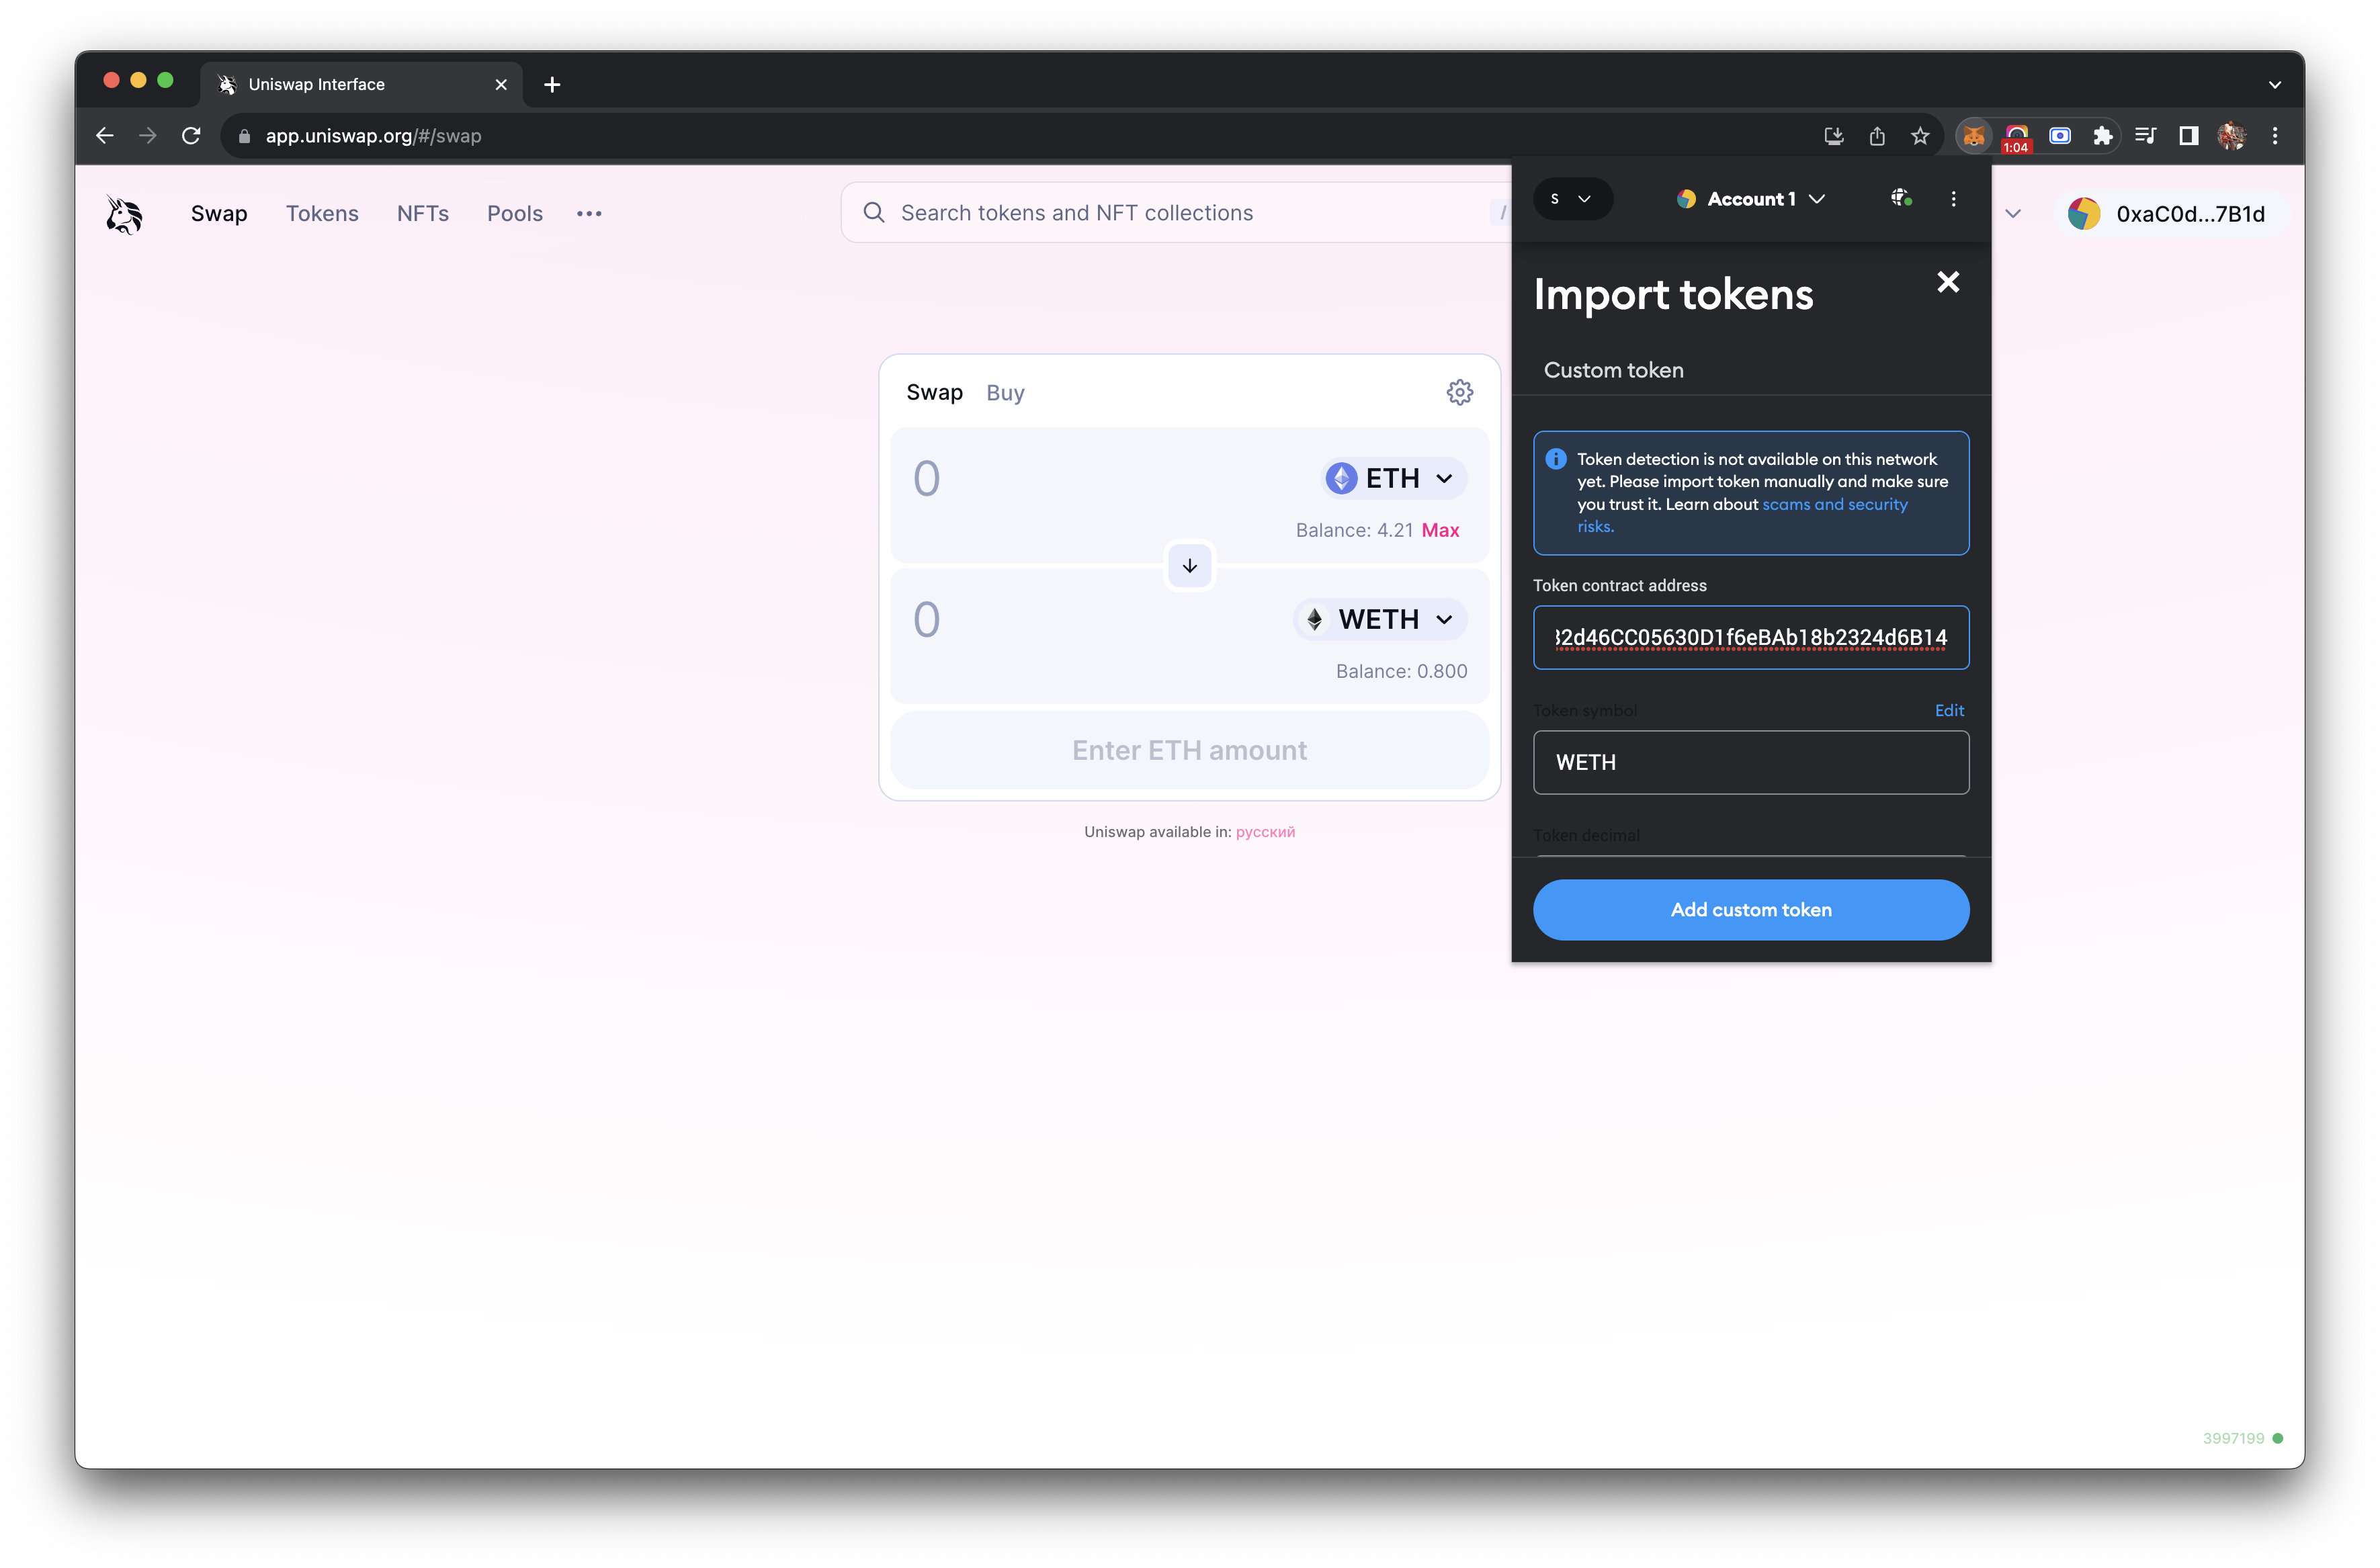This screenshot has width=2380, height=1568.
Task: Click the search magnifier icon
Action: [873, 213]
